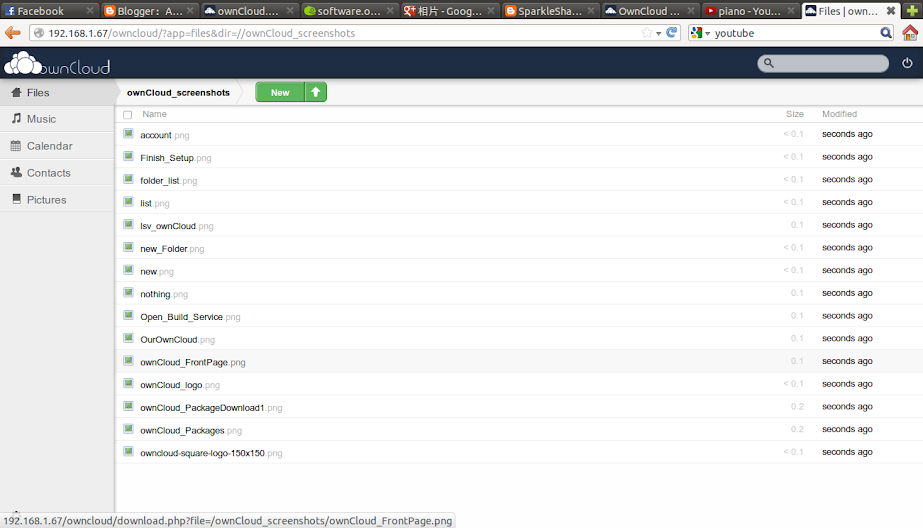Open Music in the sidebar

coord(57,119)
